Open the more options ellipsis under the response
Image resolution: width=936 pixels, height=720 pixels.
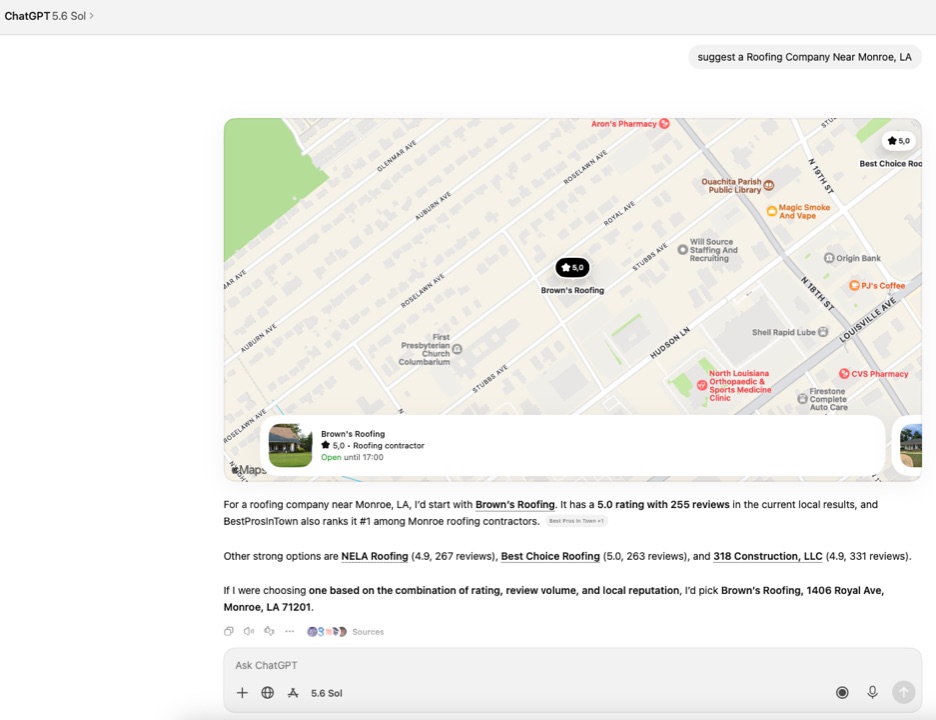pyautogui.click(x=290, y=631)
